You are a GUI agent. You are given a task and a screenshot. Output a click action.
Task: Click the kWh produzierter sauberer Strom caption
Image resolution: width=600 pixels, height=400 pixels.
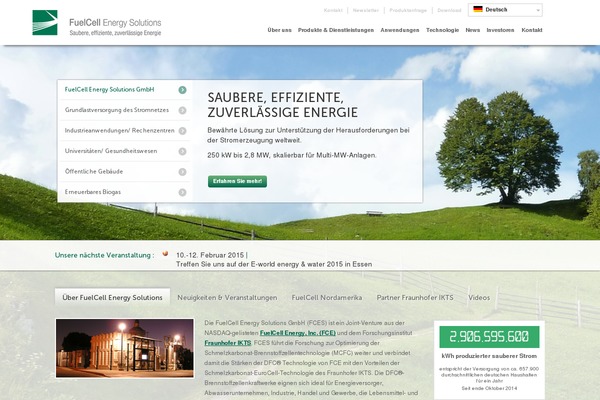pyautogui.click(x=489, y=356)
